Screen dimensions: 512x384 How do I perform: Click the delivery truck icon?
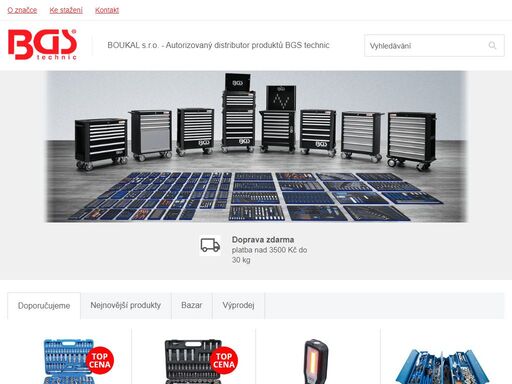[210, 246]
